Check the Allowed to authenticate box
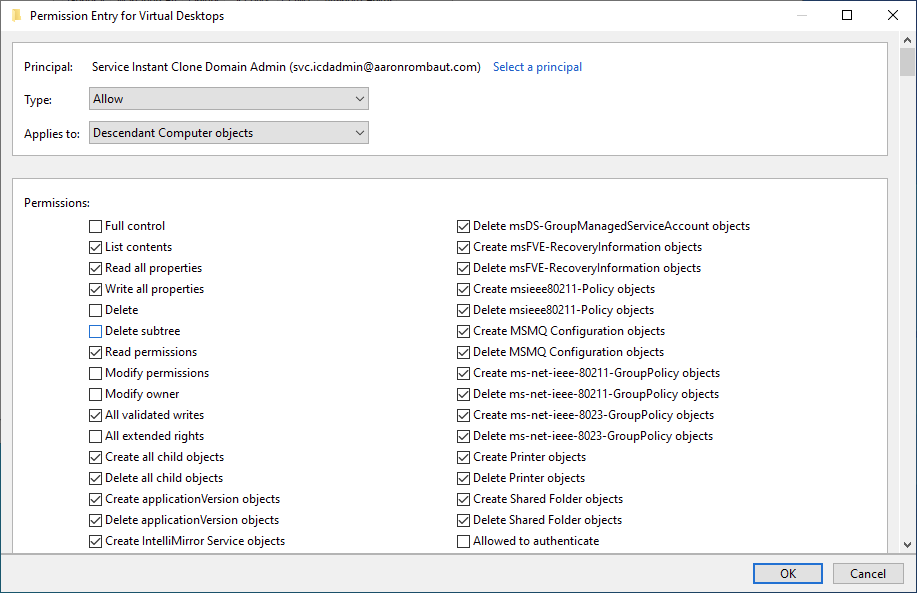This screenshot has height=593, width=917. click(464, 541)
